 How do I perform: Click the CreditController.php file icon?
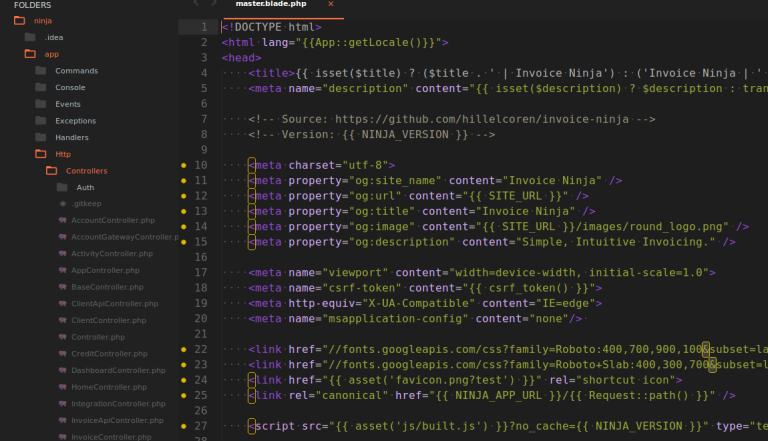click(x=63, y=353)
